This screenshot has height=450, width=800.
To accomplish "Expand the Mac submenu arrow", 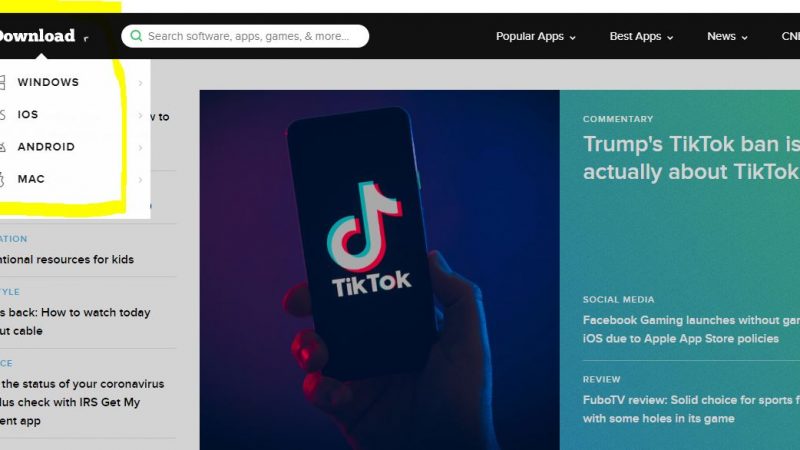I will [x=140, y=180].
